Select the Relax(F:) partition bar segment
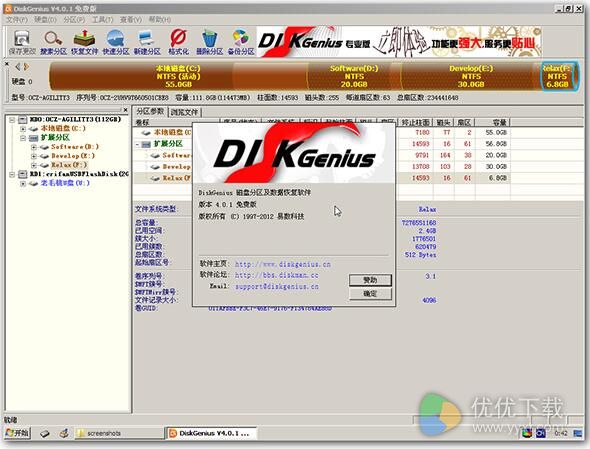This screenshot has width=590, height=449. coord(558,76)
